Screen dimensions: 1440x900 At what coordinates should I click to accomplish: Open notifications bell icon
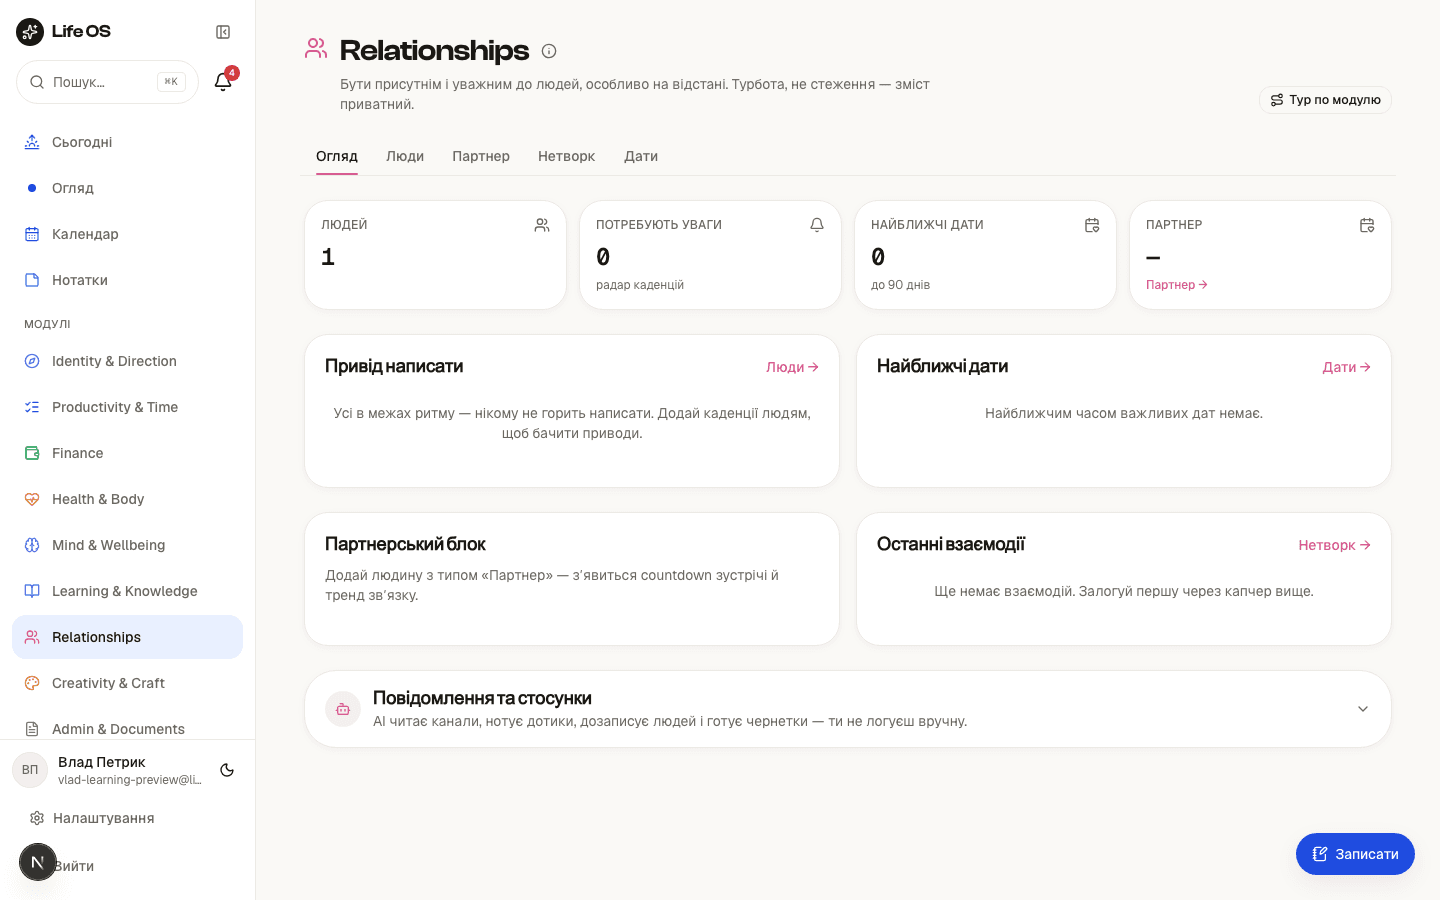(223, 82)
